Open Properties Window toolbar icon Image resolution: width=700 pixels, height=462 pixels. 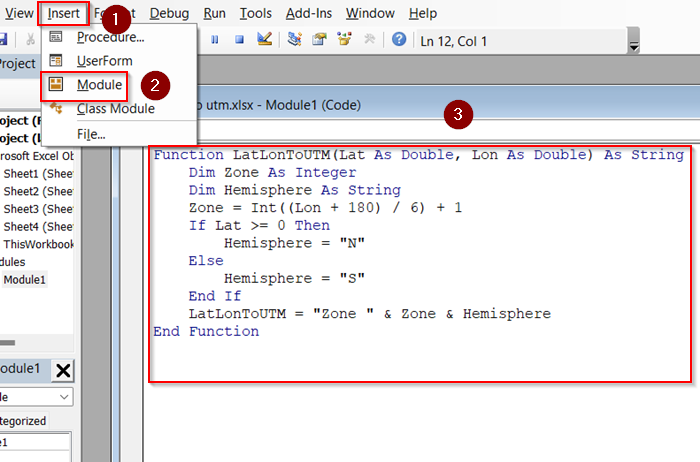click(319, 39)
